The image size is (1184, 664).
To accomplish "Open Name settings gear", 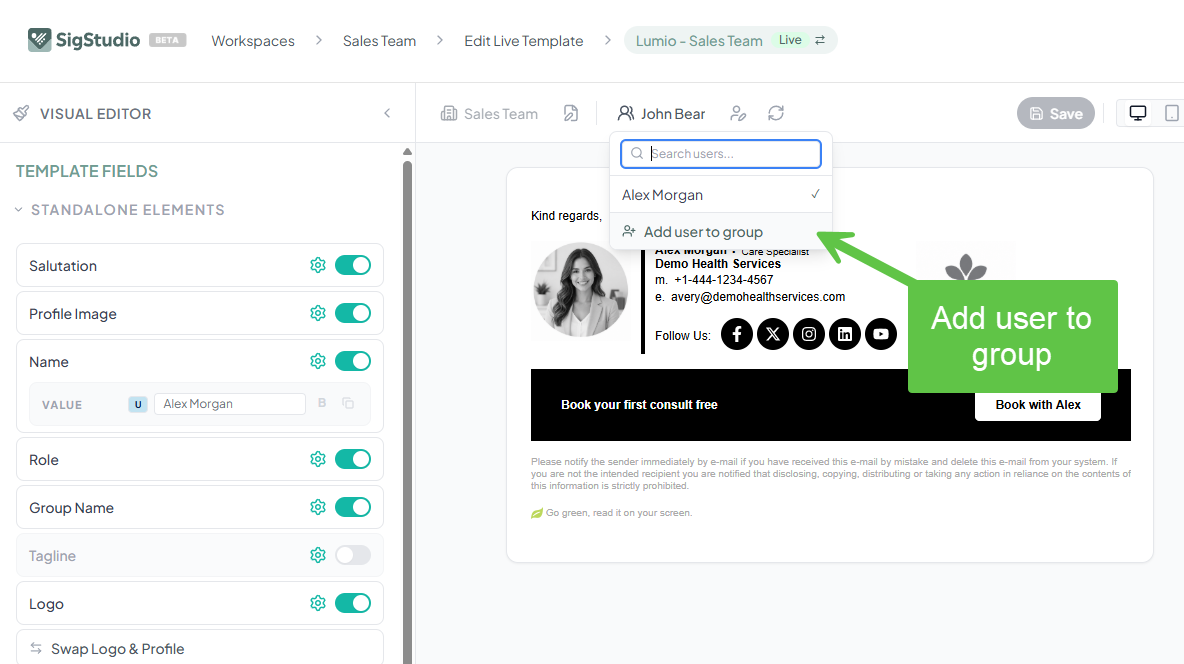I will [318, 361].
